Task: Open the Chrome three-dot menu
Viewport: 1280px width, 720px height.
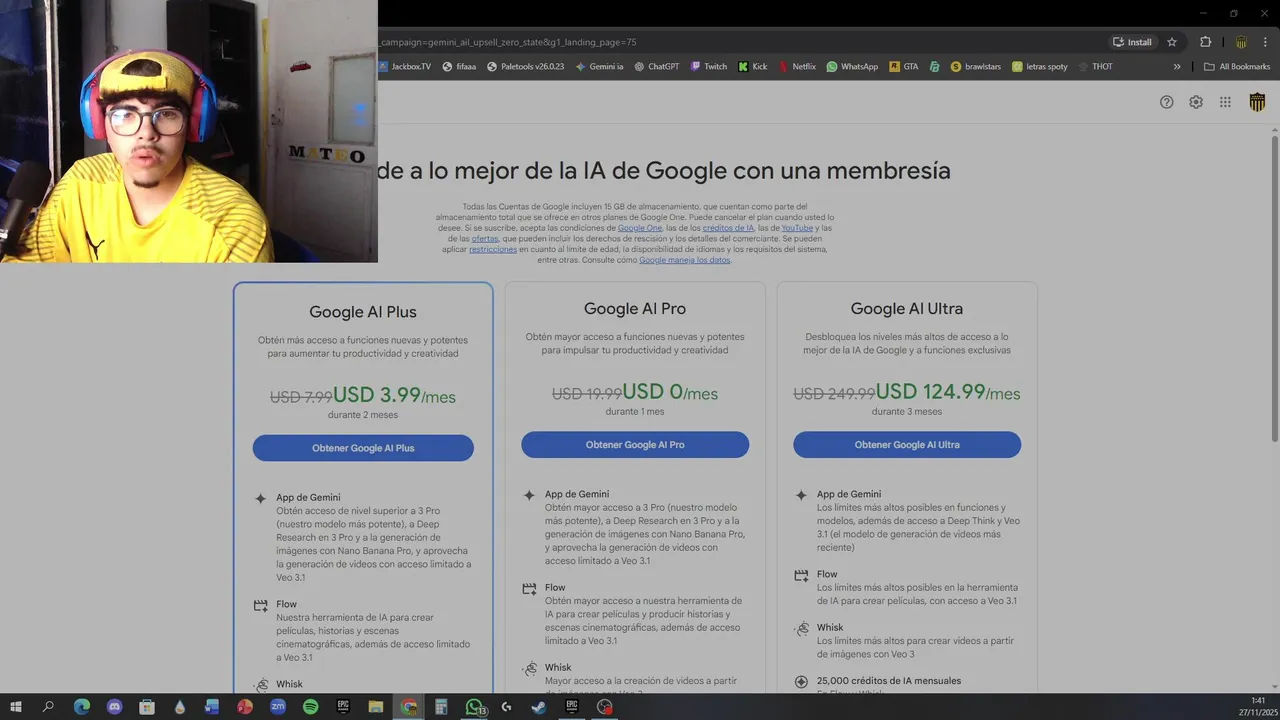Action: 1264,42
